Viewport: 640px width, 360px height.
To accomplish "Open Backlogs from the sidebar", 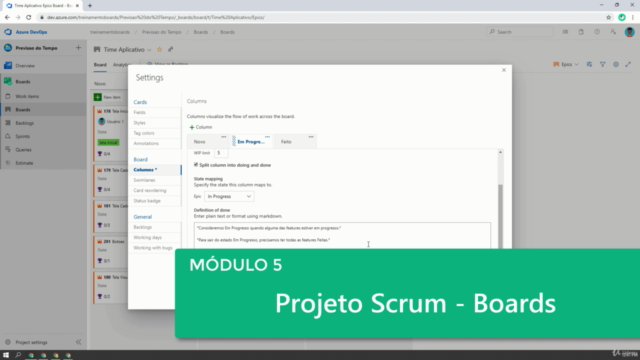I will [x=24, y=123].
